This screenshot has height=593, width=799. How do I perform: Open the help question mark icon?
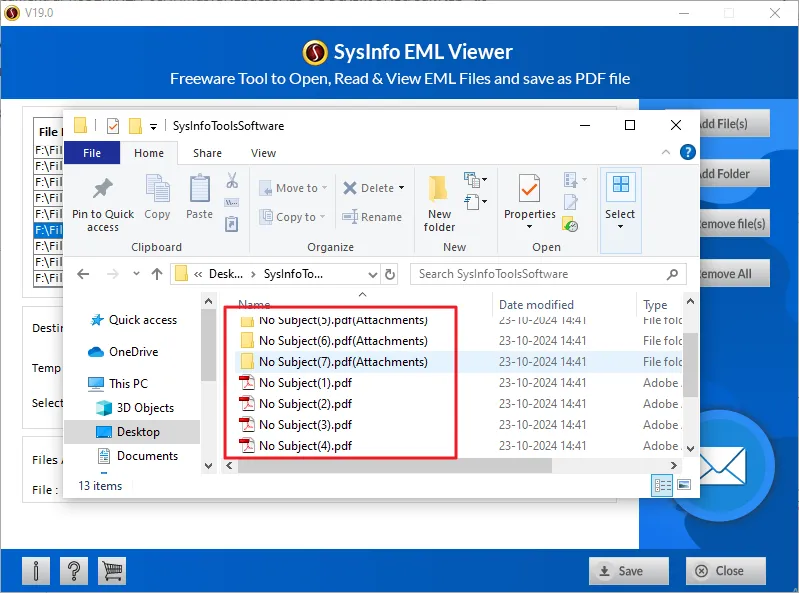click(x=74, y=571)
